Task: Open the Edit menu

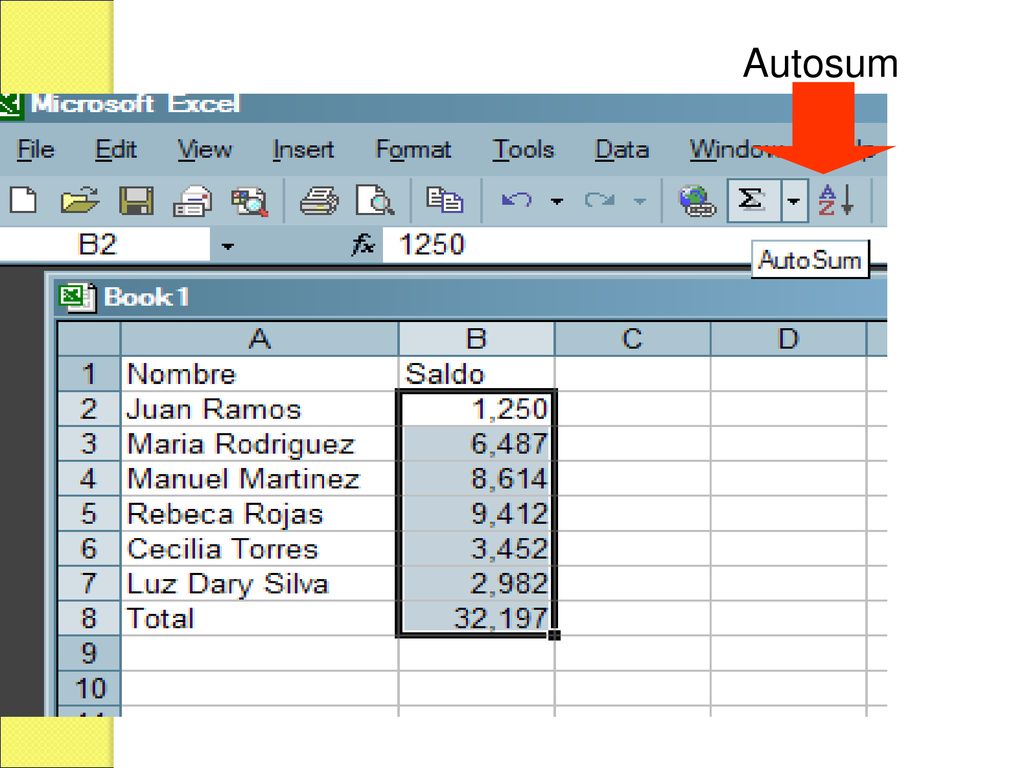Action: [116, 150]
